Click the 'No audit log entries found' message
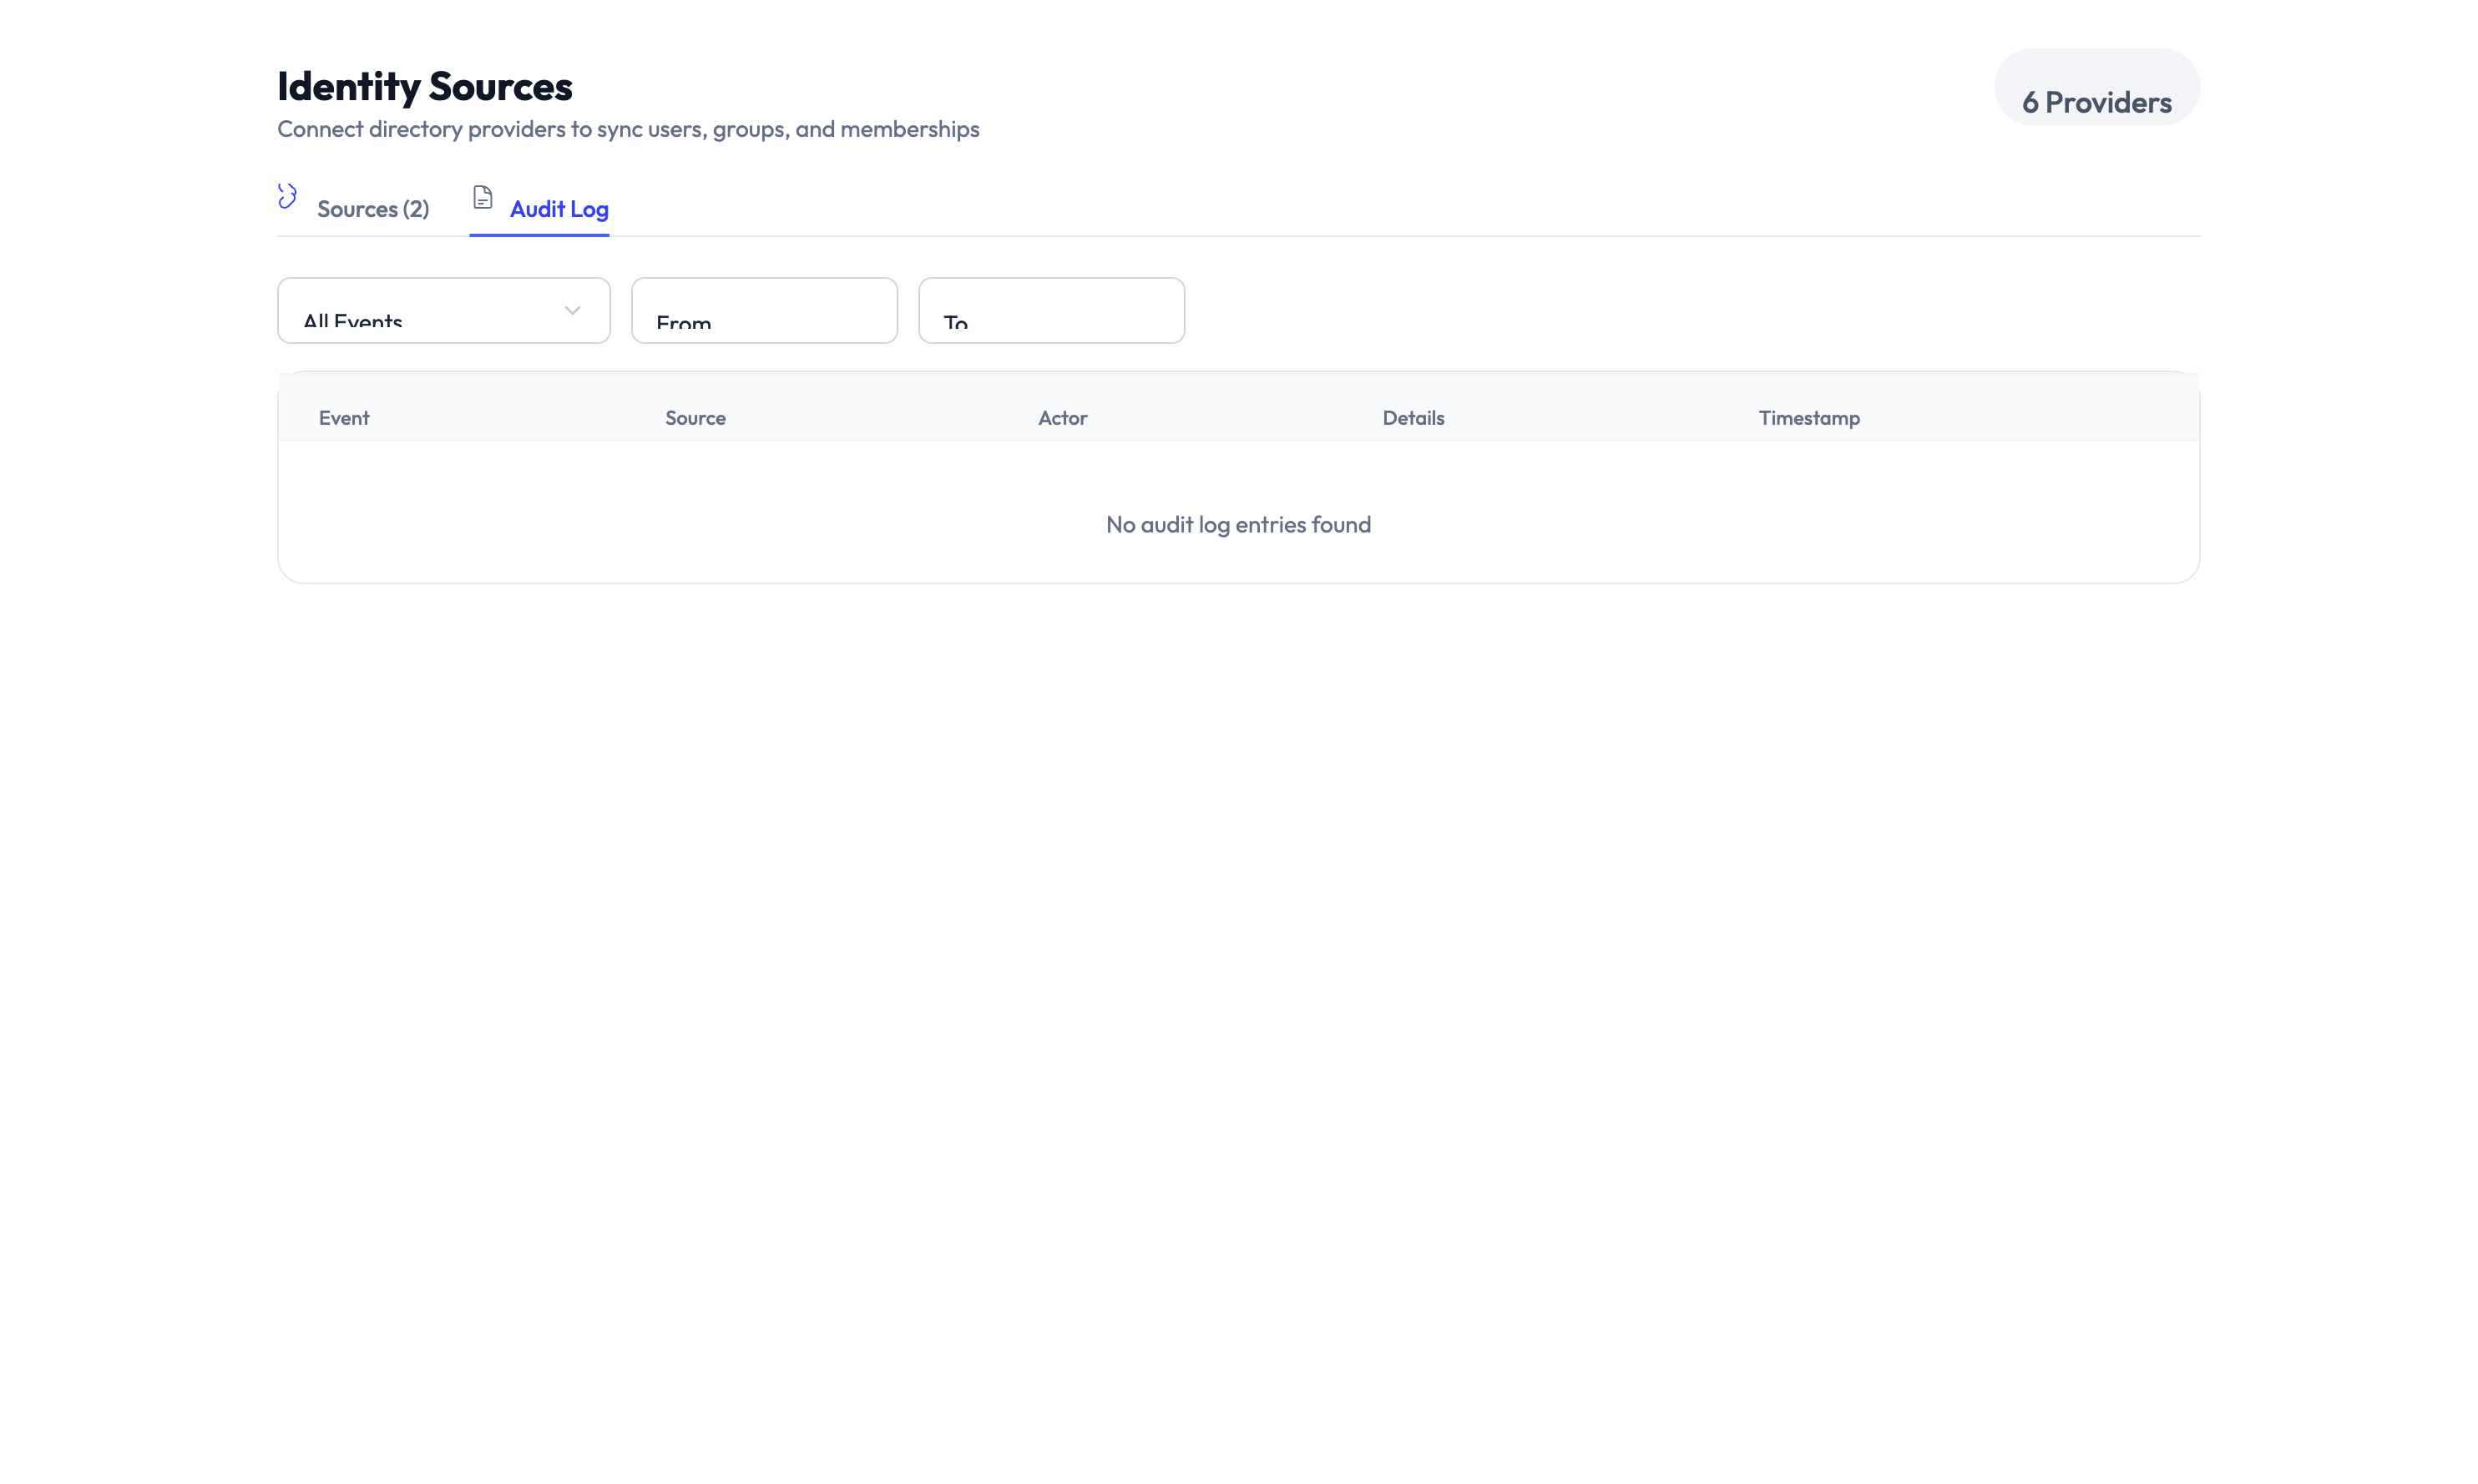 coord(1238,524)
